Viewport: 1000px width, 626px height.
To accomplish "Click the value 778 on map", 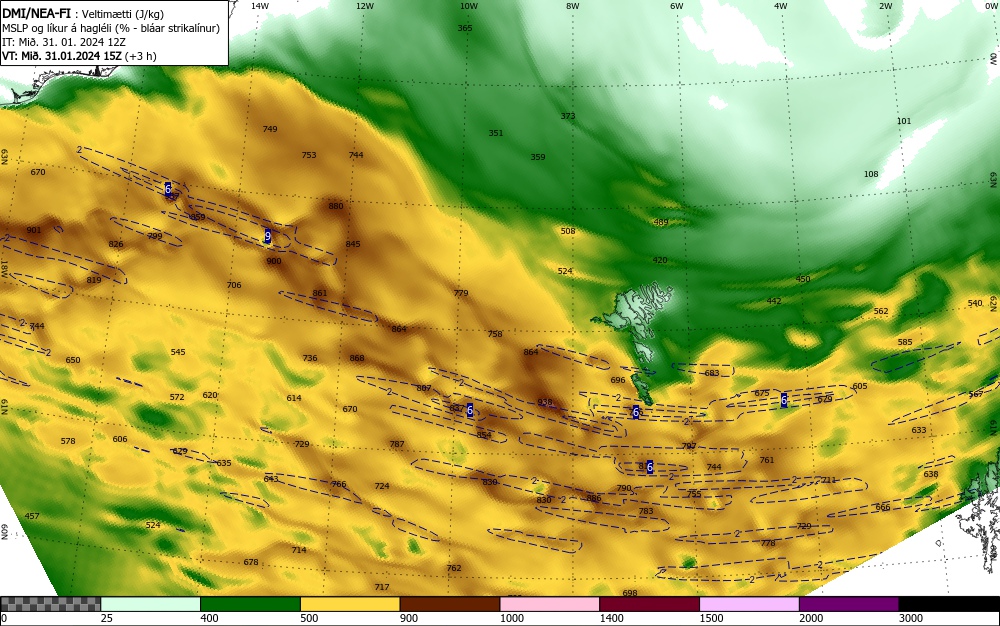I will pyautogui.click(x=768, y=543).
